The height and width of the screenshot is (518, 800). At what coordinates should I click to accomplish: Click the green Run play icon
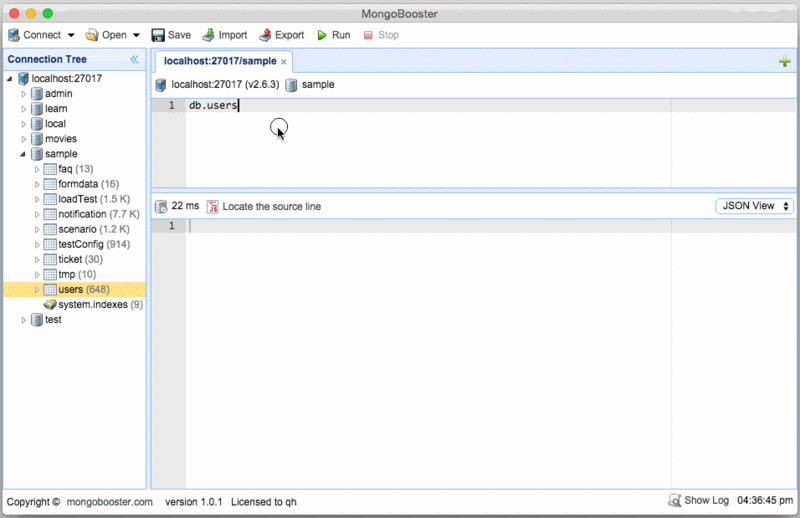click(x=322, y=35)
